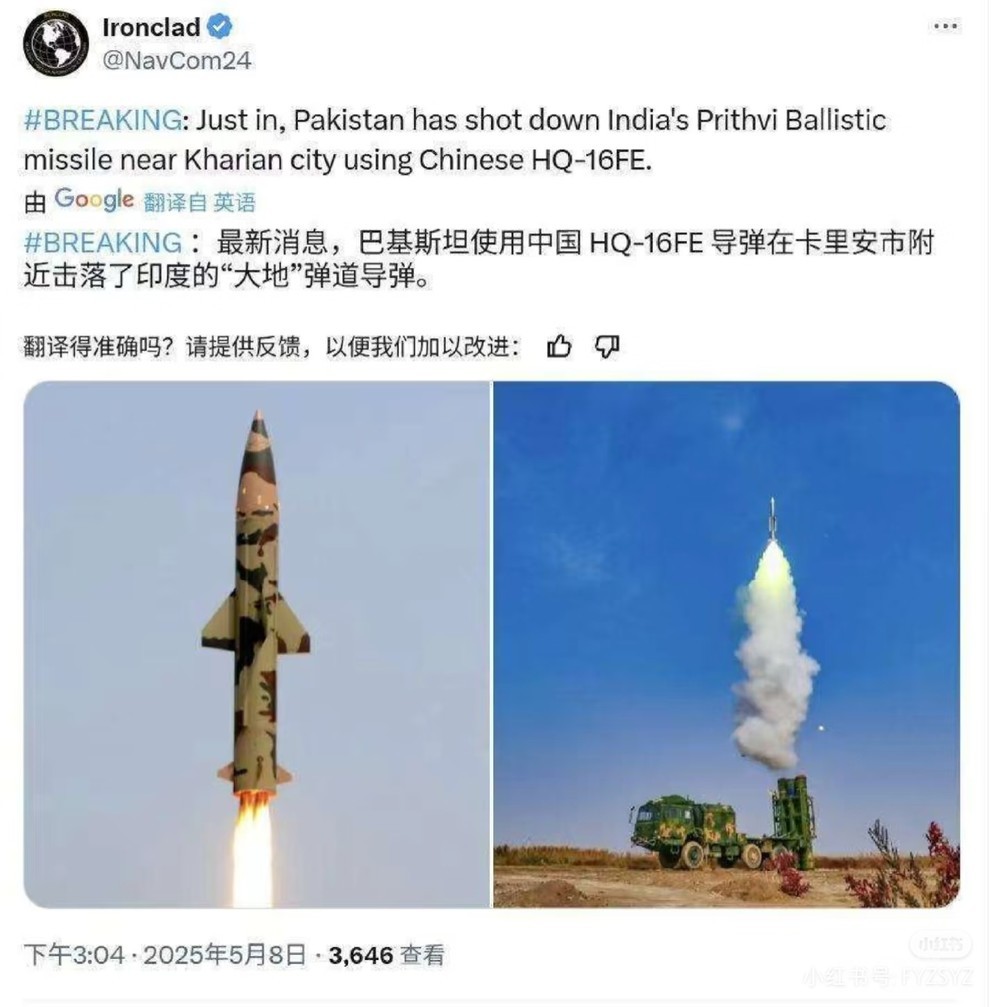Image resolution: width=1000 pixels, height=1007 pixels.
Task: Click the translated #BREAKING hashtag
Action: 103,243
